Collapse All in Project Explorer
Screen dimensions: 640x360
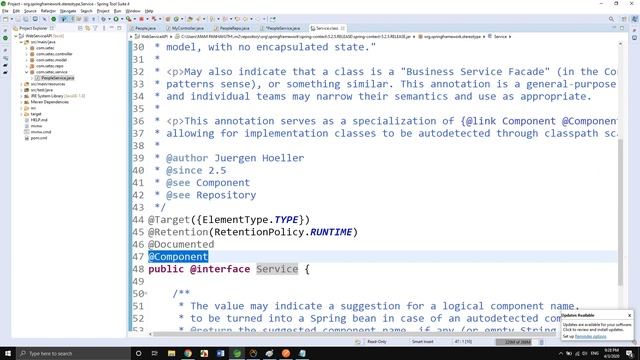point(80,28)
